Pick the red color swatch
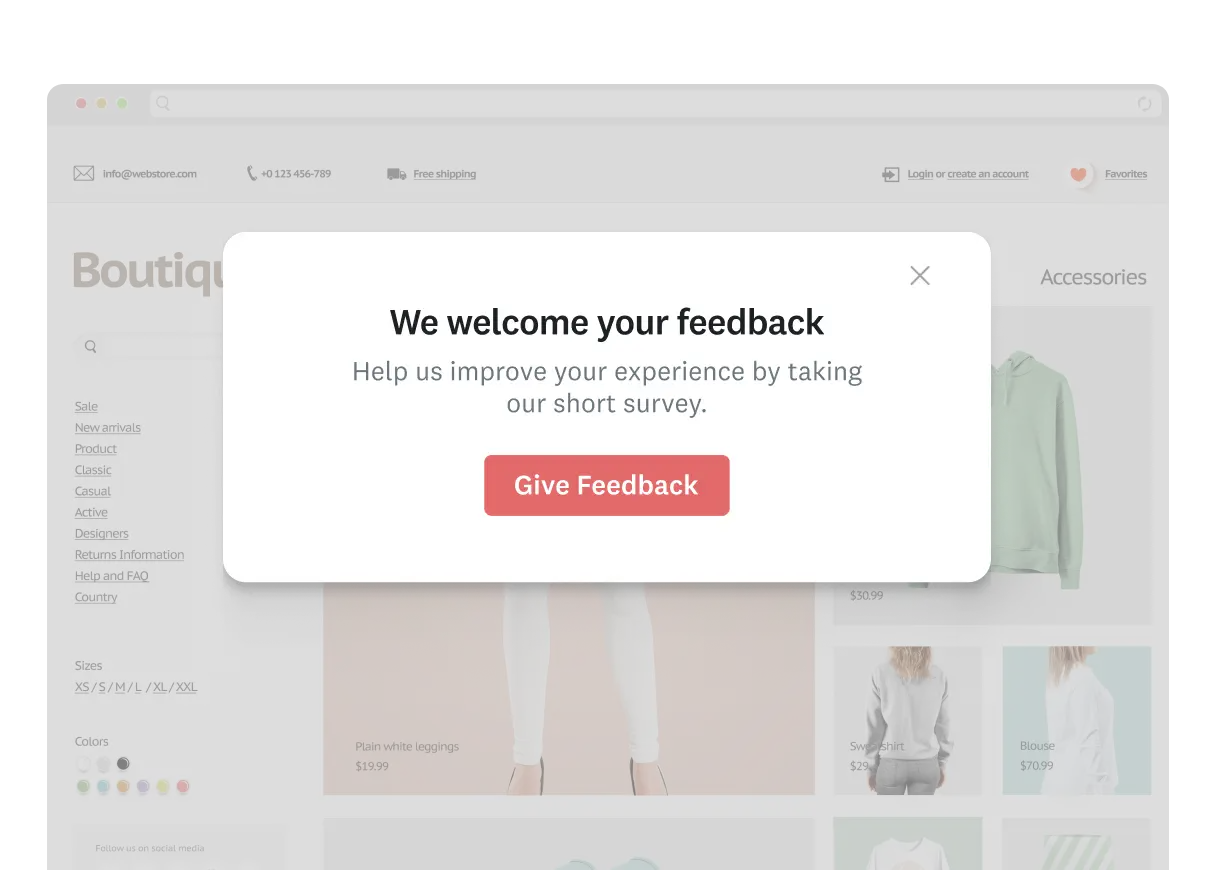The width and height of the screenshot is (1216, 870). (x=183, y=787)
